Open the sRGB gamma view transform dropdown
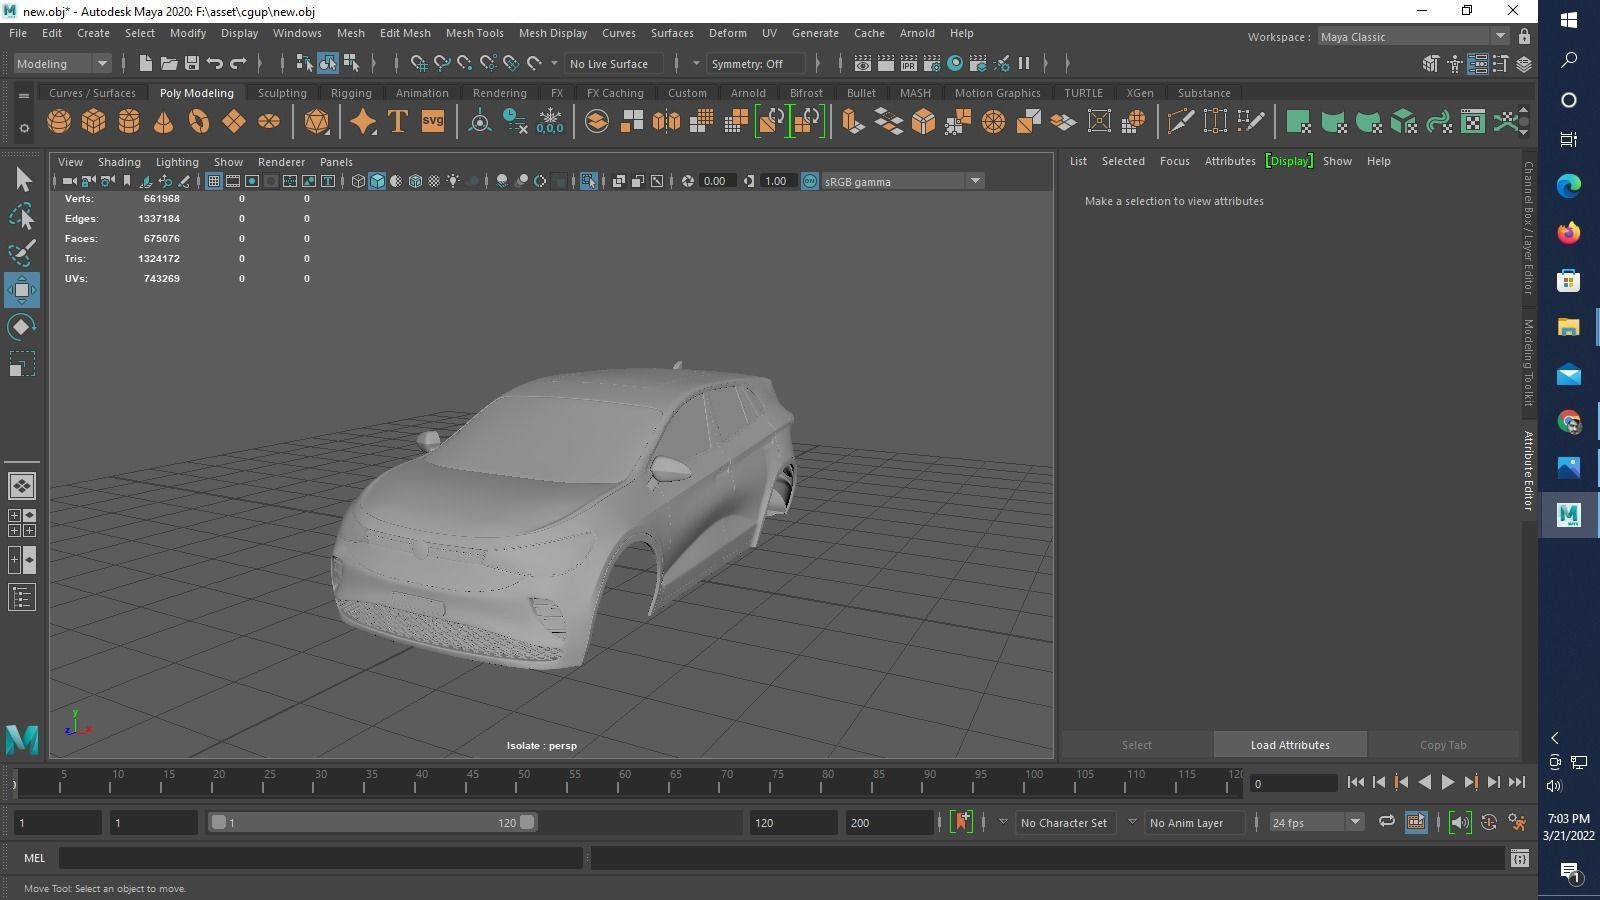Image resolution: width=1600 pixels, height=900 pixels. pyautogui.click(x=903, y=181)
